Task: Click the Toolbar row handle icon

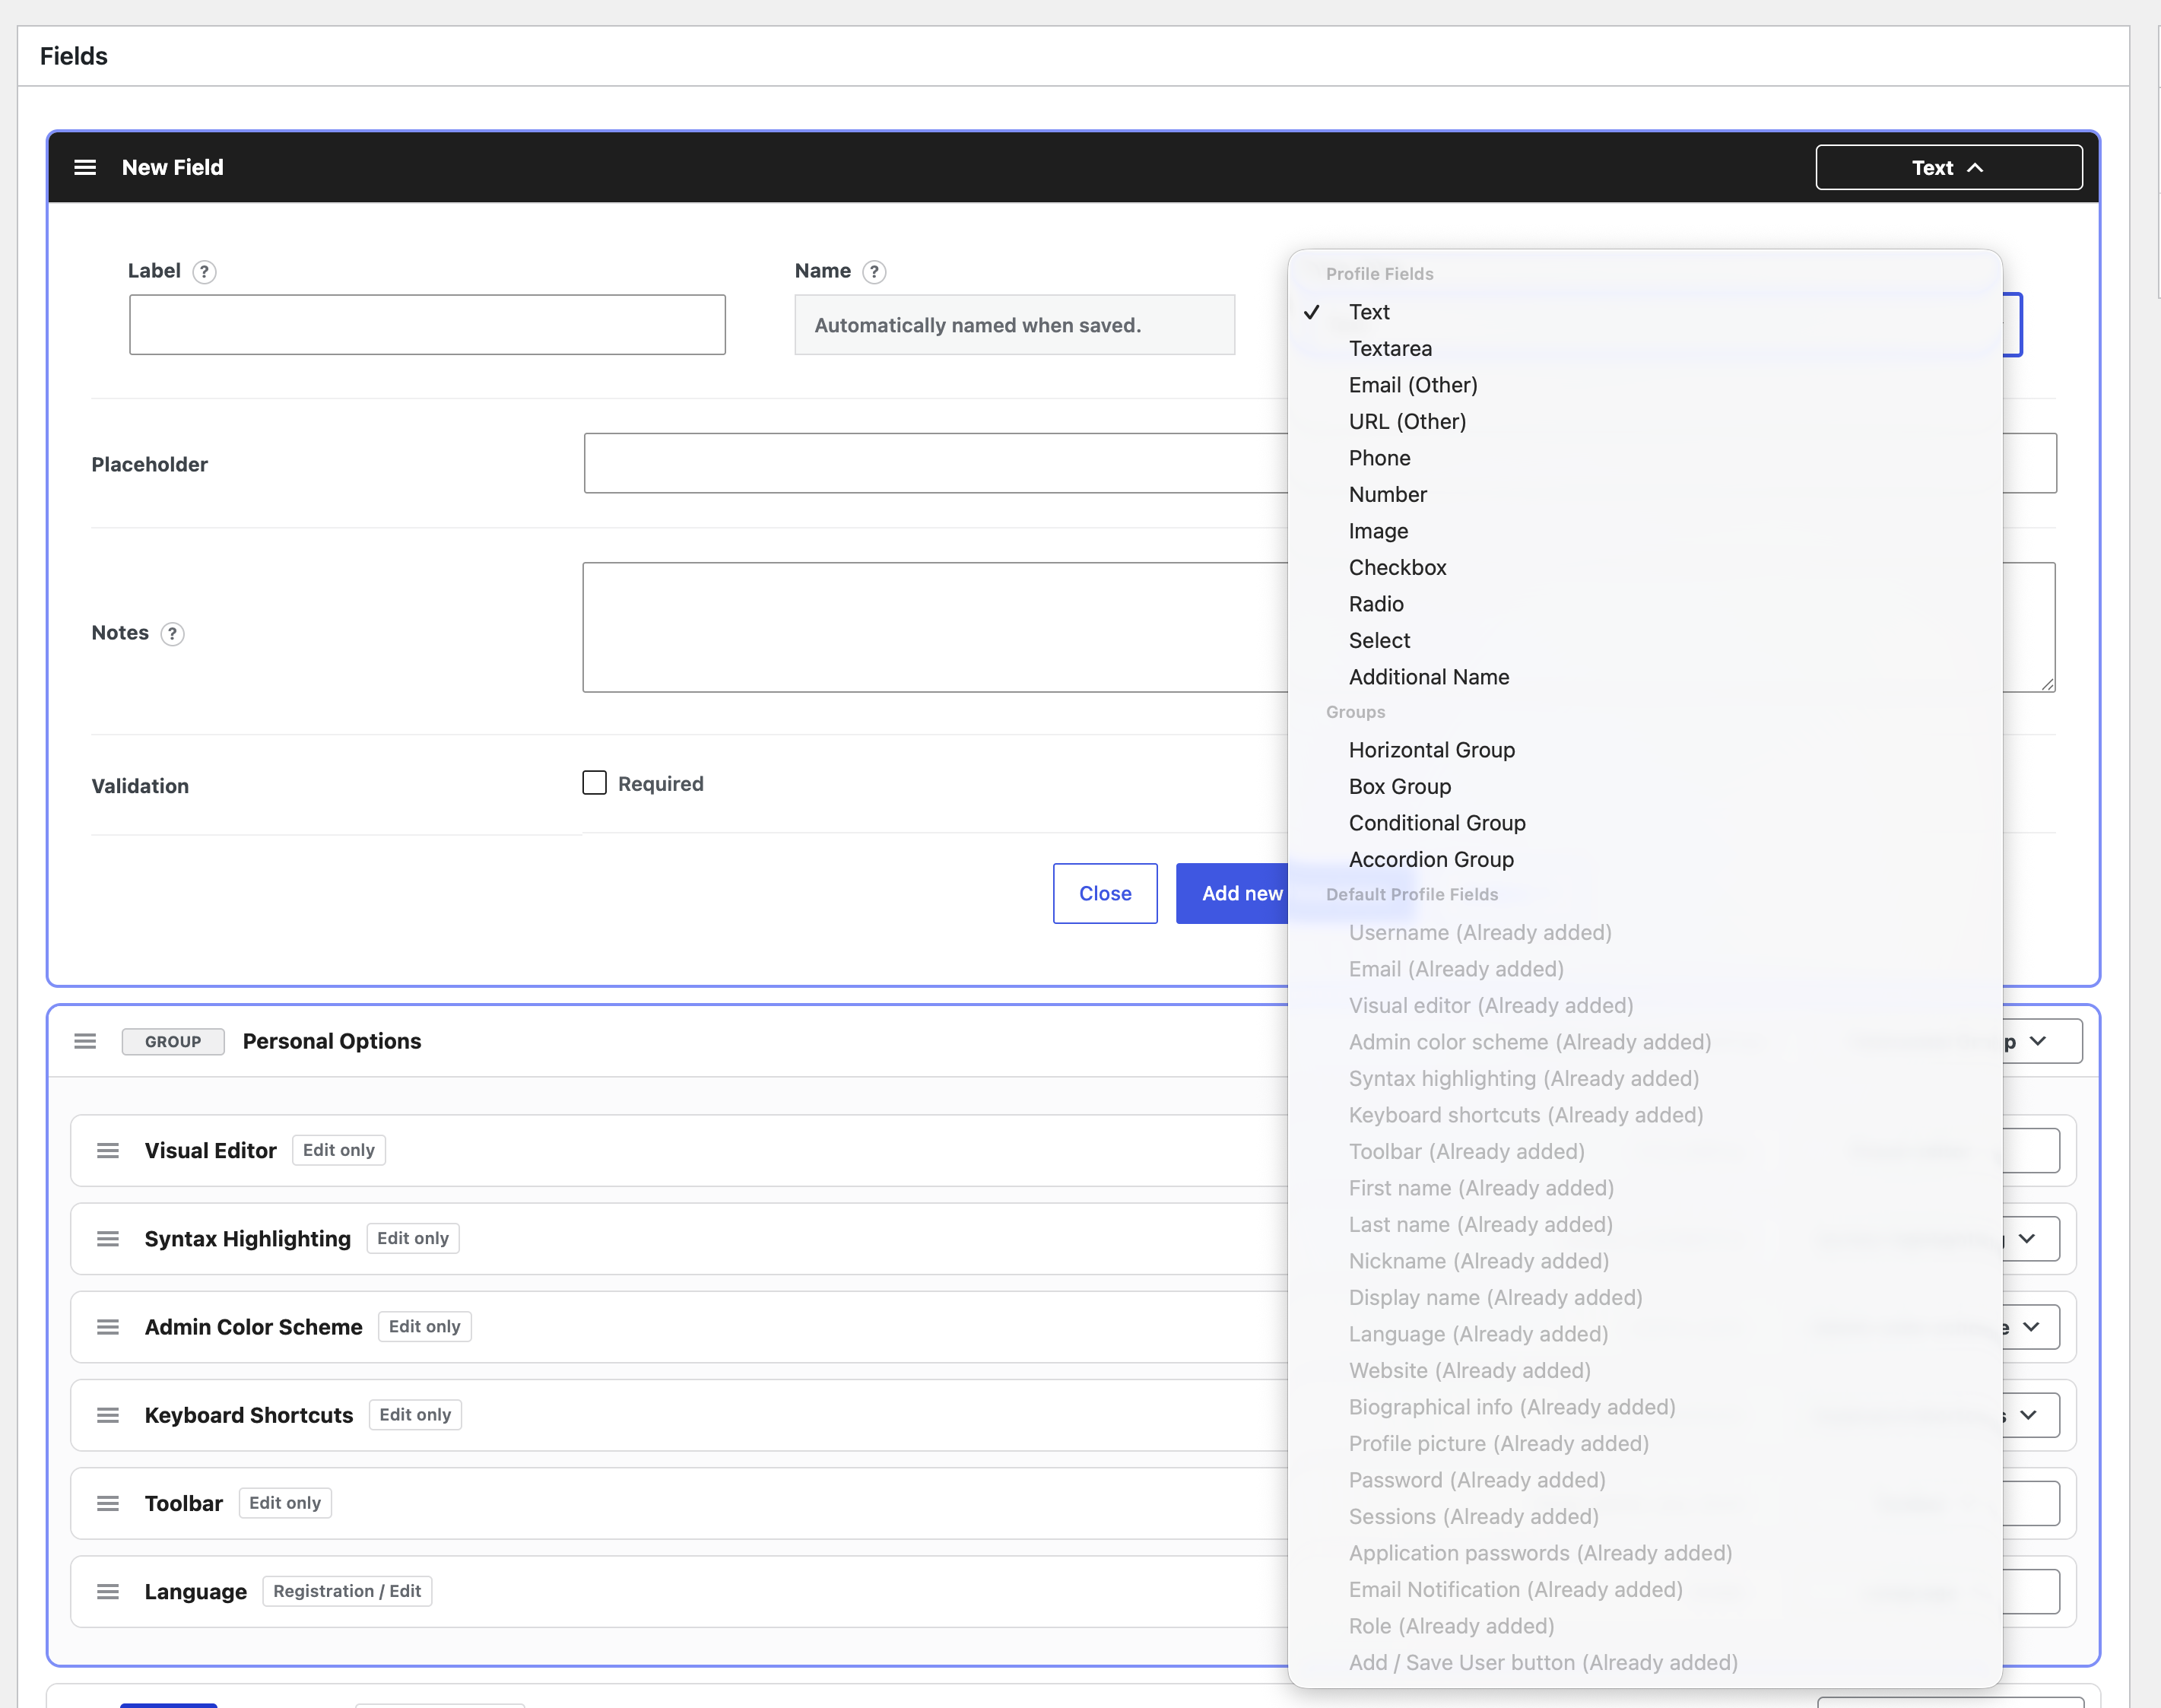Action: click(108, 1503)
